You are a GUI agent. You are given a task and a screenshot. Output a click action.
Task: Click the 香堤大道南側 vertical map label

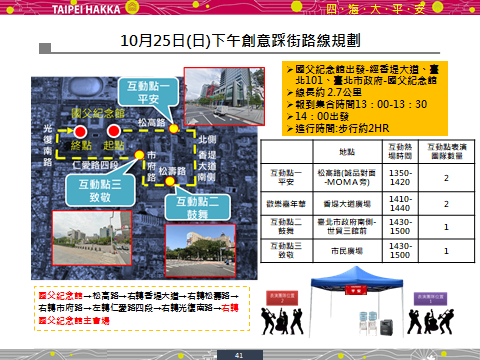pos(207,166)
